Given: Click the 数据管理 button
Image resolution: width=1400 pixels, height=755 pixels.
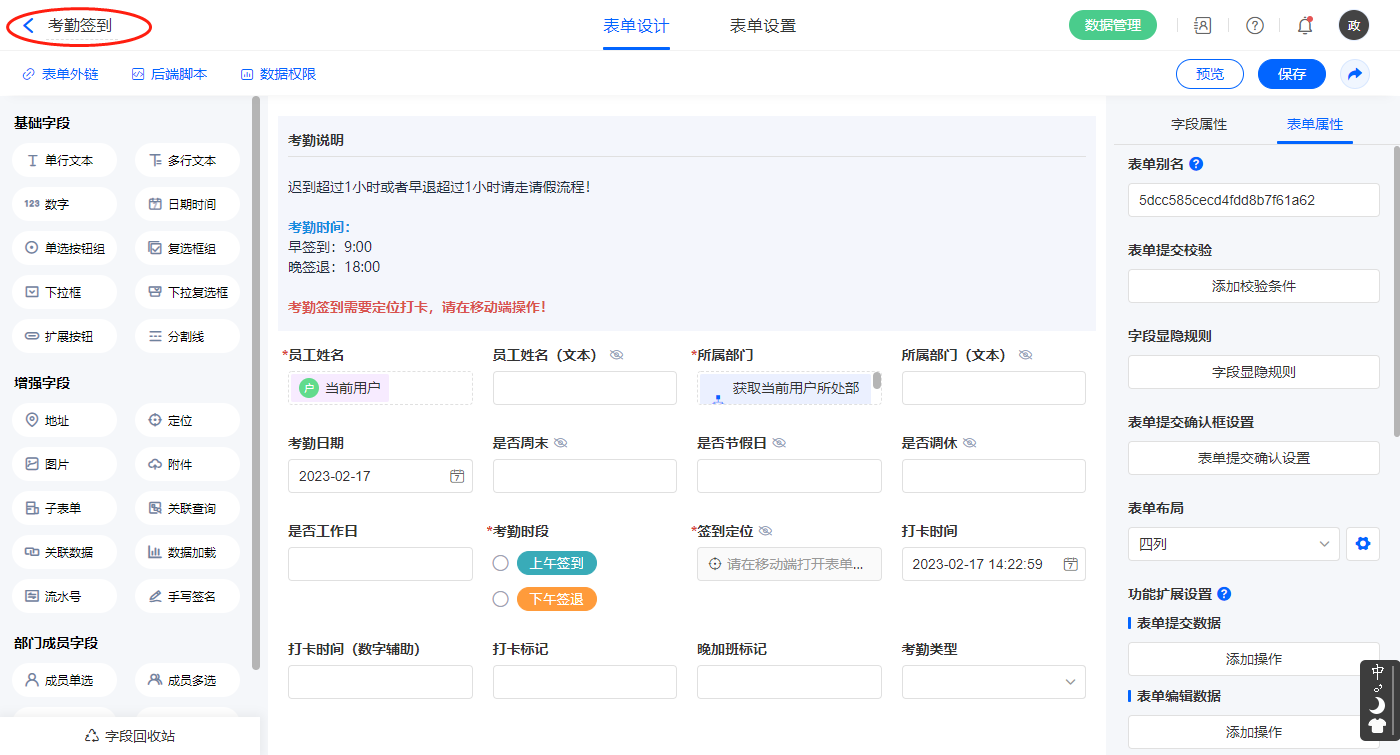Looking at the screenshot, I should 1112,26.
